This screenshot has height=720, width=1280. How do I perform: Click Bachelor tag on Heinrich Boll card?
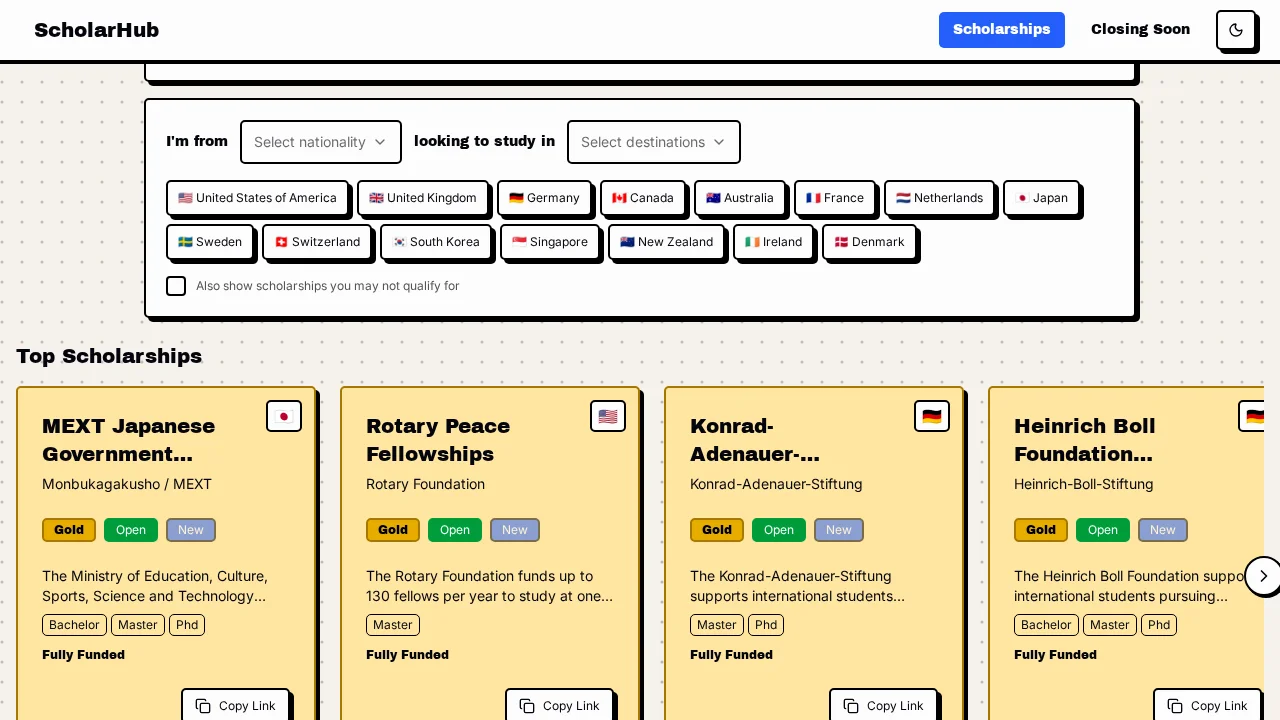click(x=1046, y=625)
